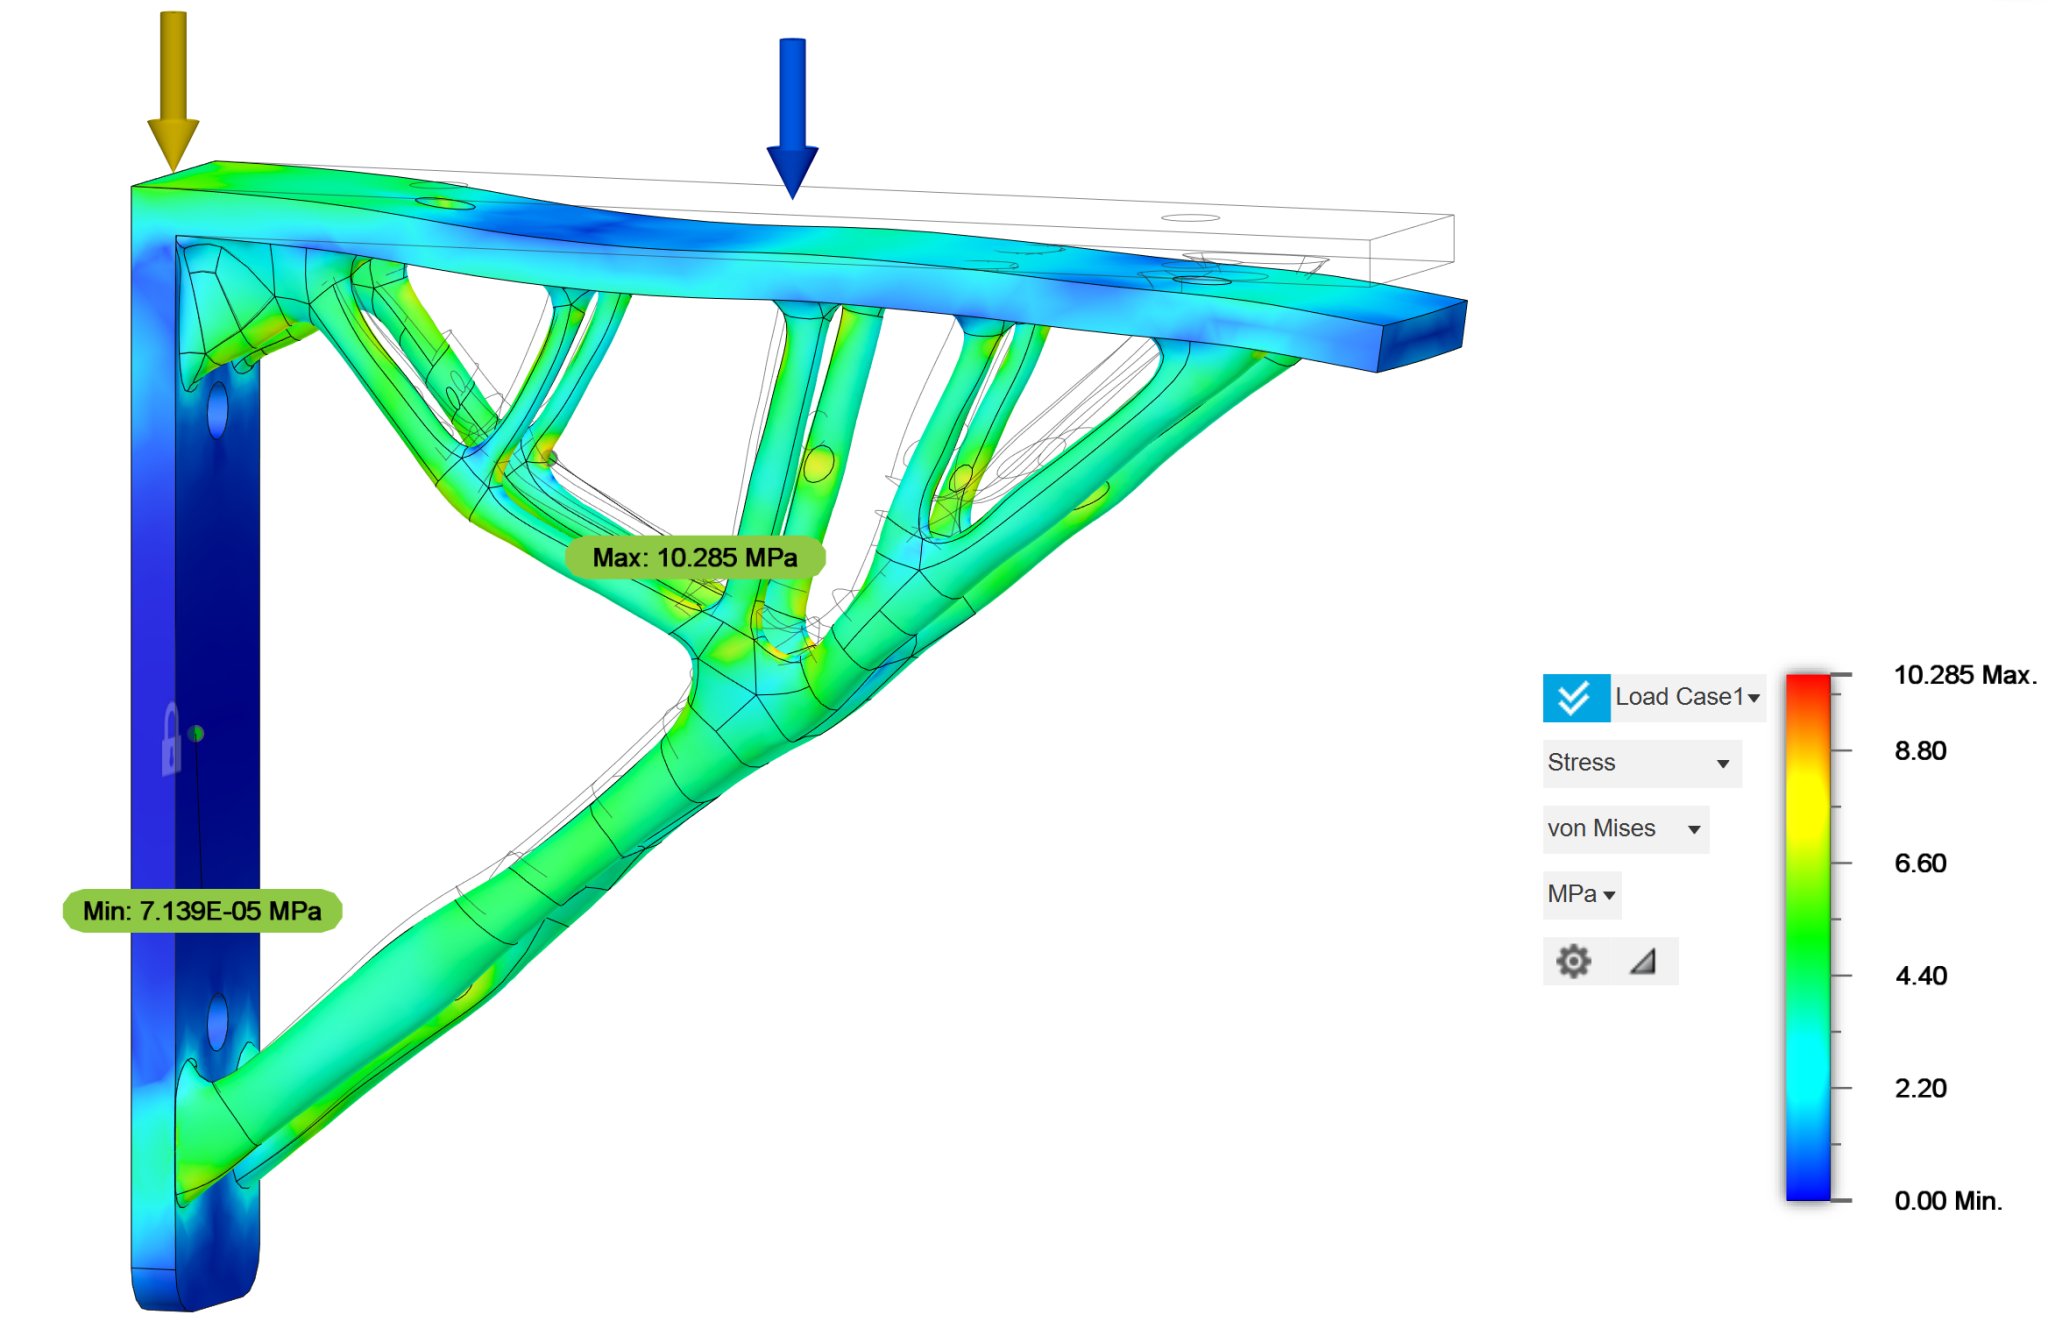Click the 6.60 legend tick label

click(1920, 863)
